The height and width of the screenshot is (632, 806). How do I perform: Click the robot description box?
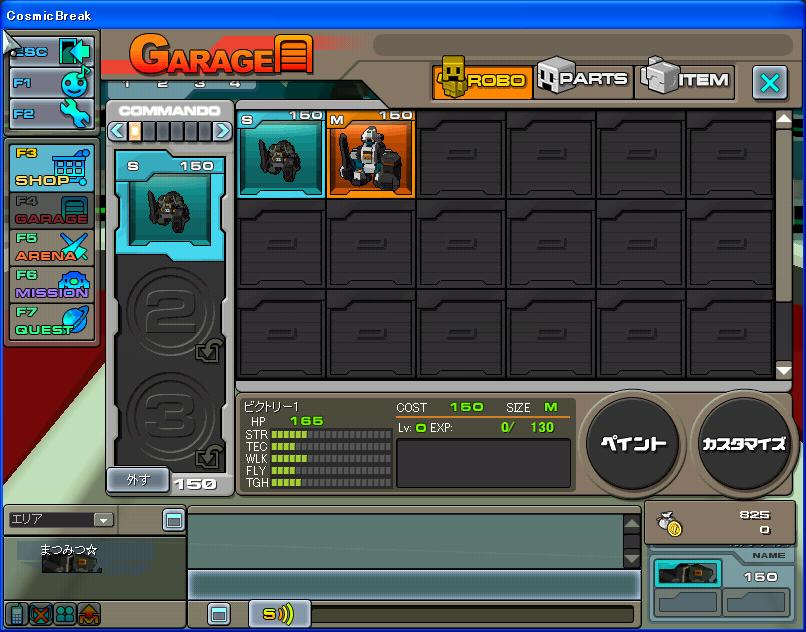pos(484,463)
